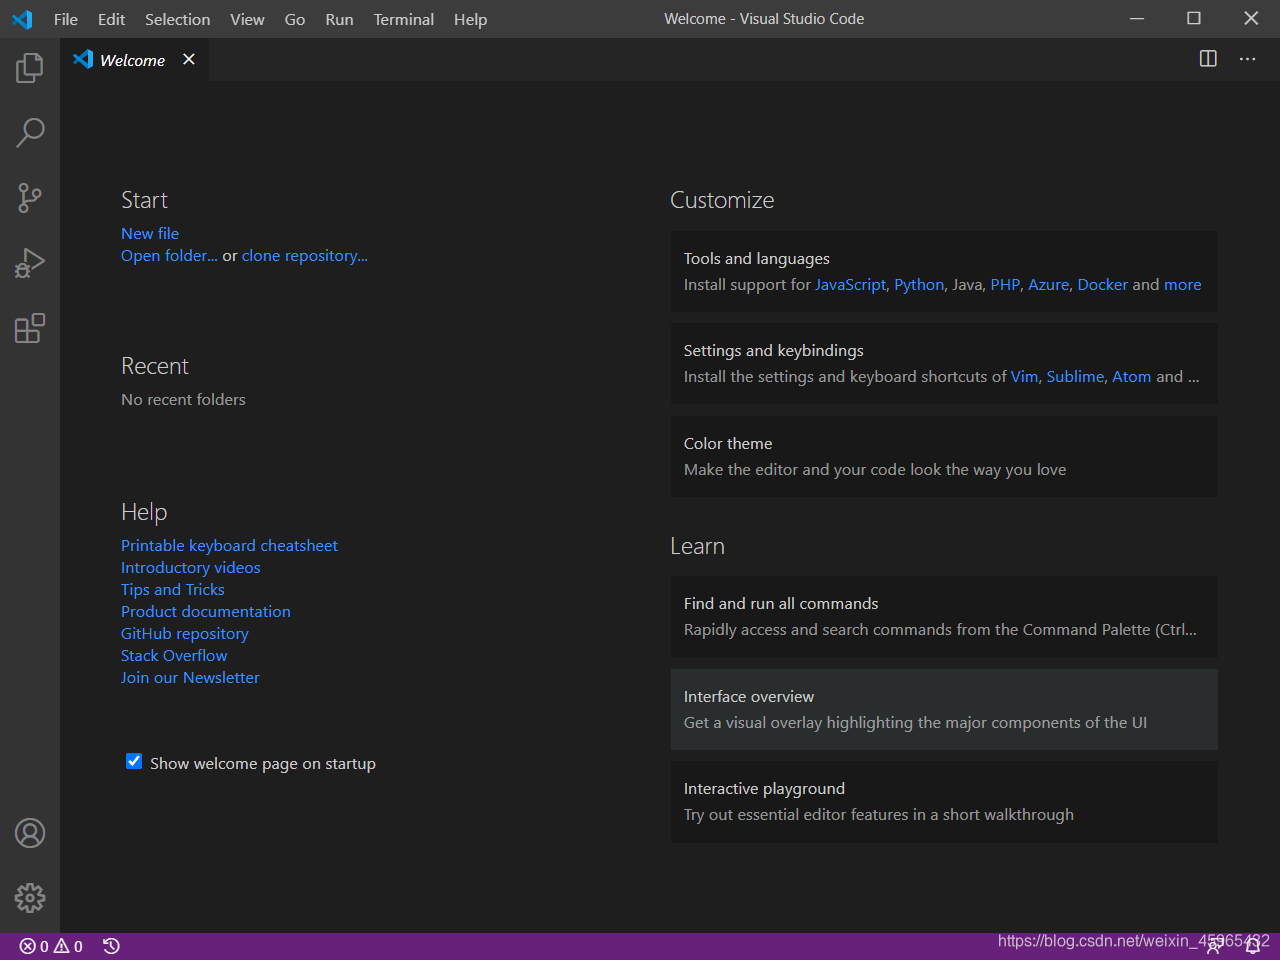
Task: Open the Run menu
Action: tap(339, 19)
